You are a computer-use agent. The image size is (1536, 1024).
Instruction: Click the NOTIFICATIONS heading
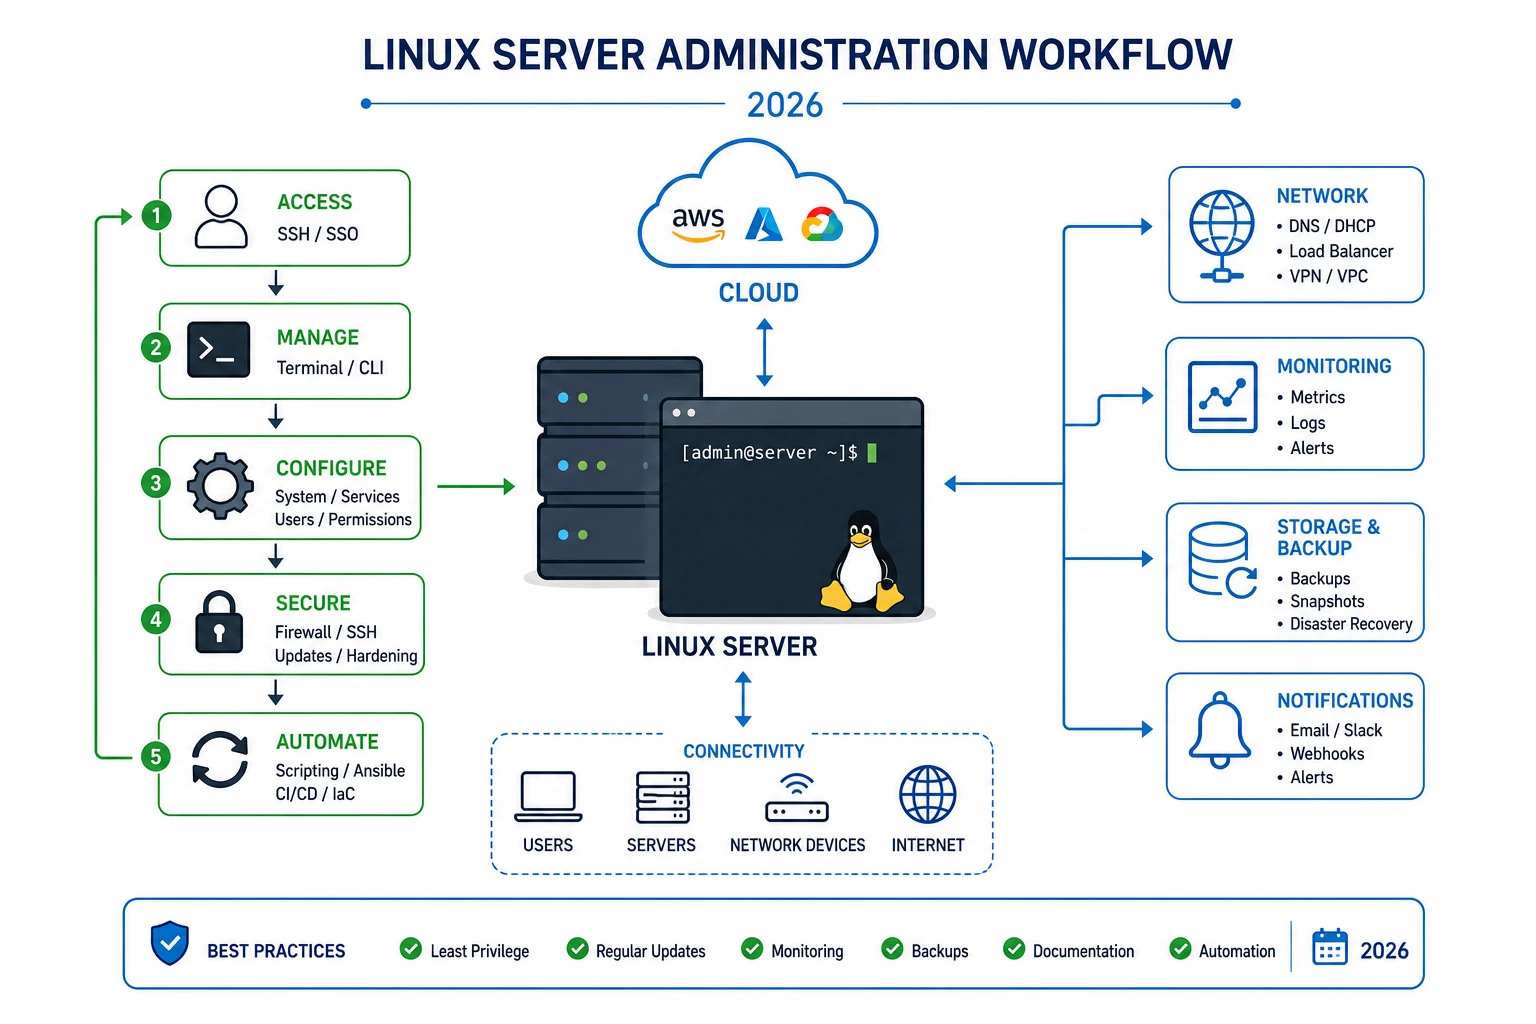tap(1345, 701)
